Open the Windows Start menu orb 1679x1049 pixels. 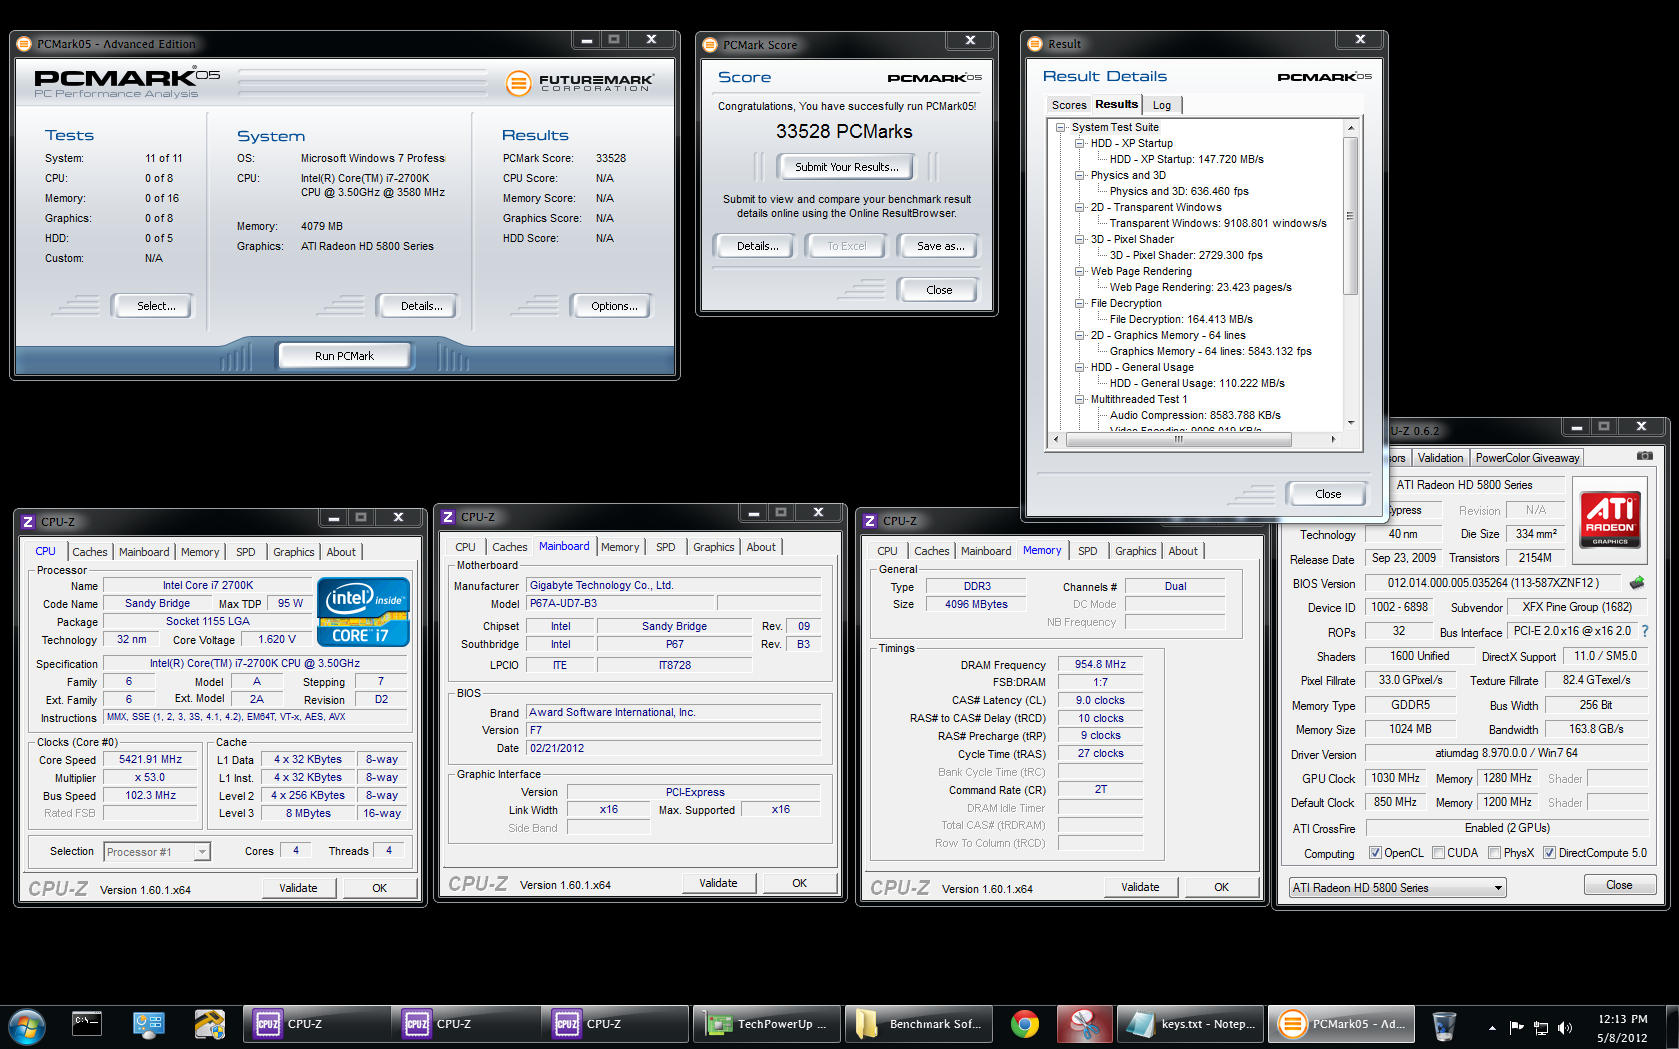(26, 1025)
